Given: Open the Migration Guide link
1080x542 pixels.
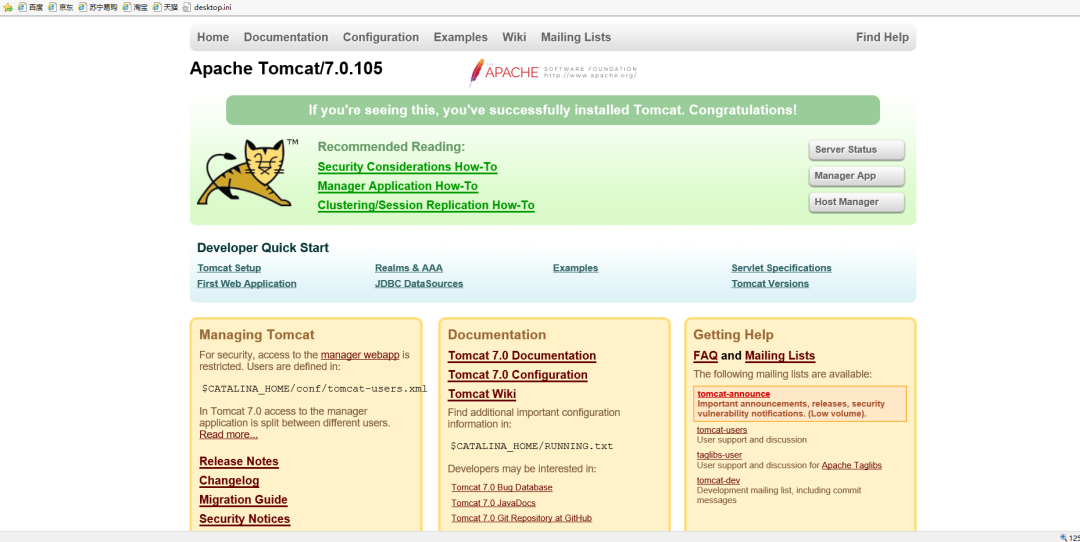Looking at the screenshot, I should tap(243, 500).
